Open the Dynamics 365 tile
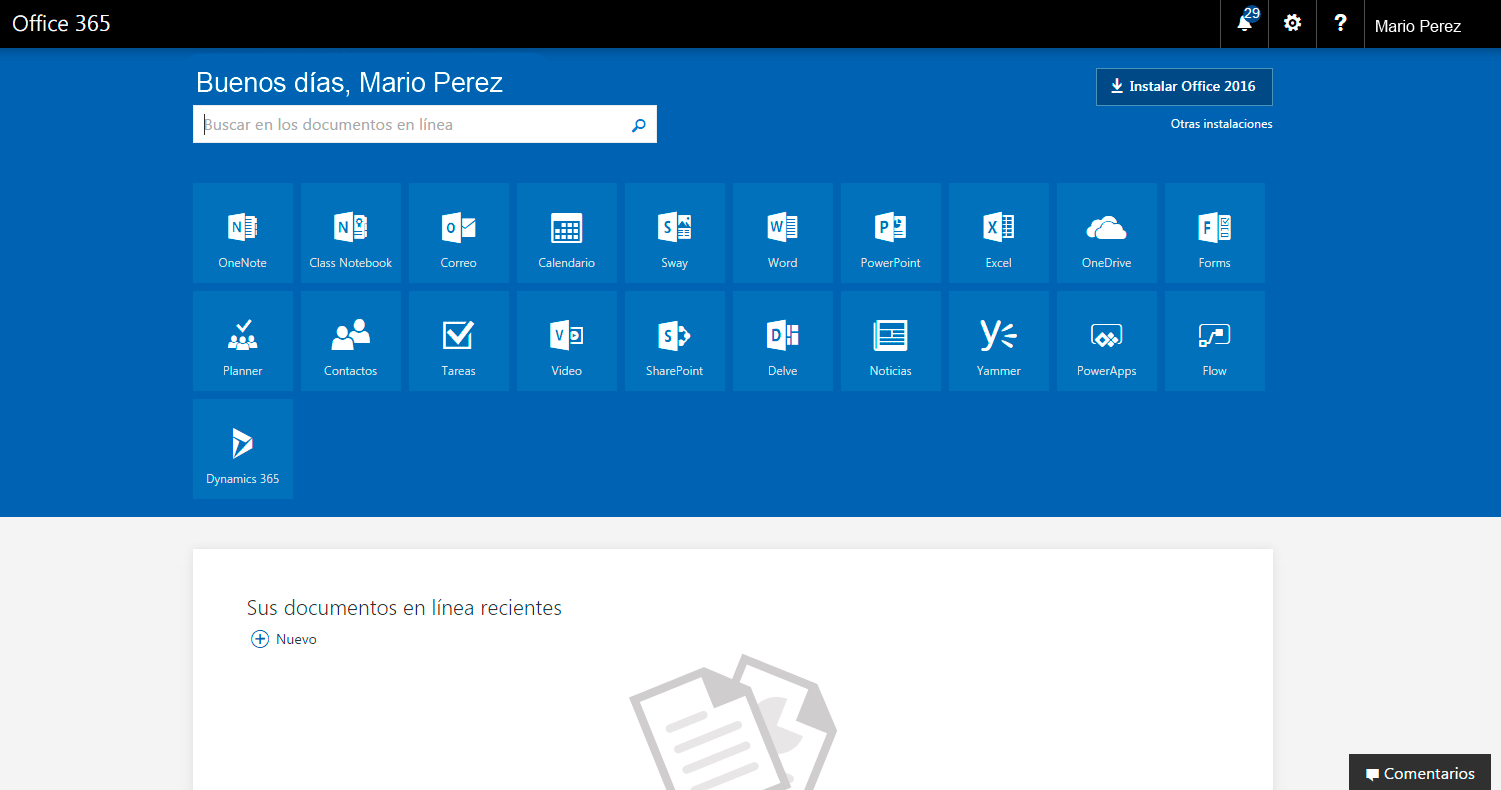 pos(243,449)
